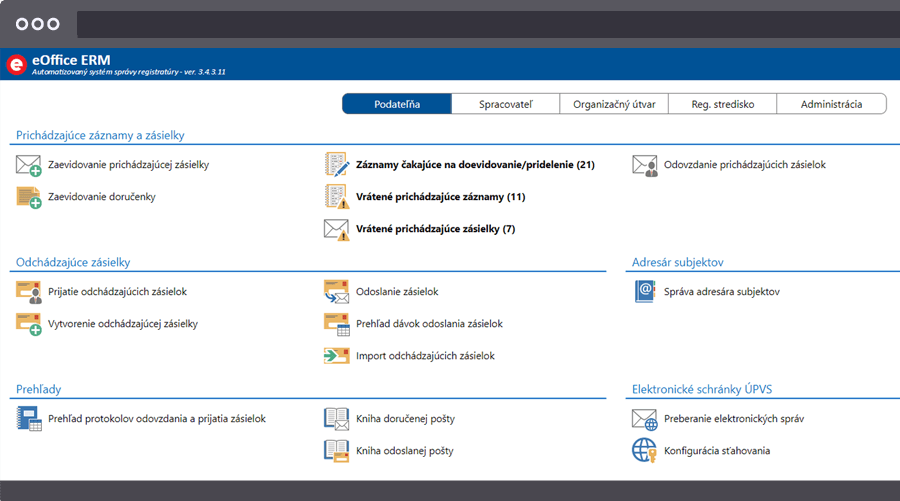Viewport: 900px width, 501px height.
Task: Click the Konfigurácia sťahovania globe-key icon
Action: [644, 450]
